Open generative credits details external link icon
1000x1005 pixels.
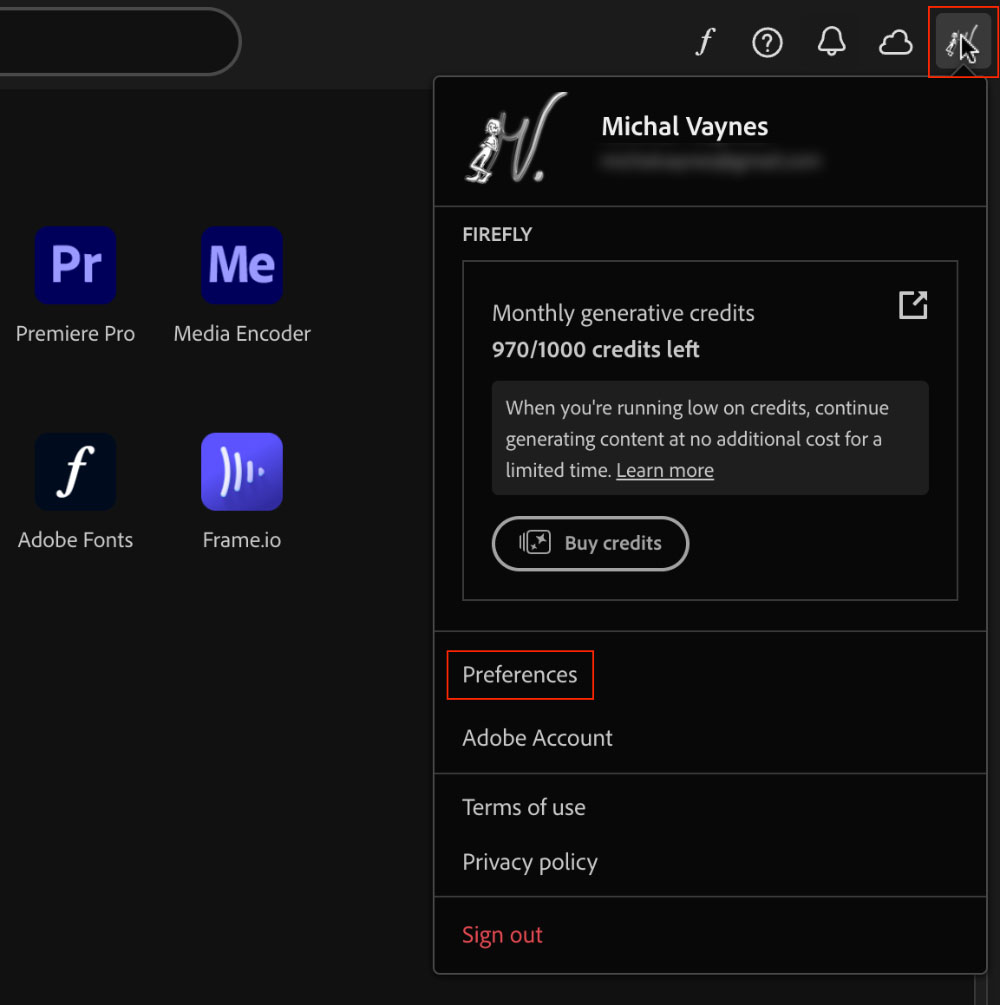tap(913, 305)
